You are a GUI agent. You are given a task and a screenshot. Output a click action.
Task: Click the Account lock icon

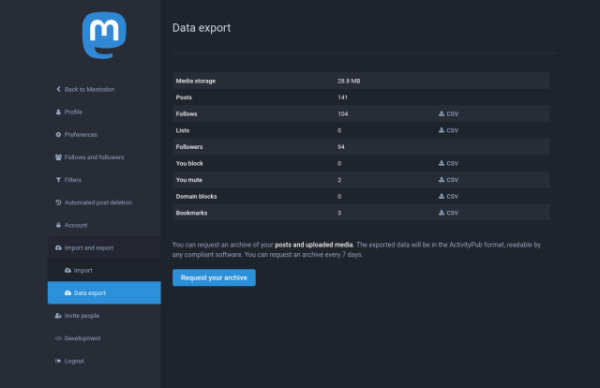coord(58,225)
